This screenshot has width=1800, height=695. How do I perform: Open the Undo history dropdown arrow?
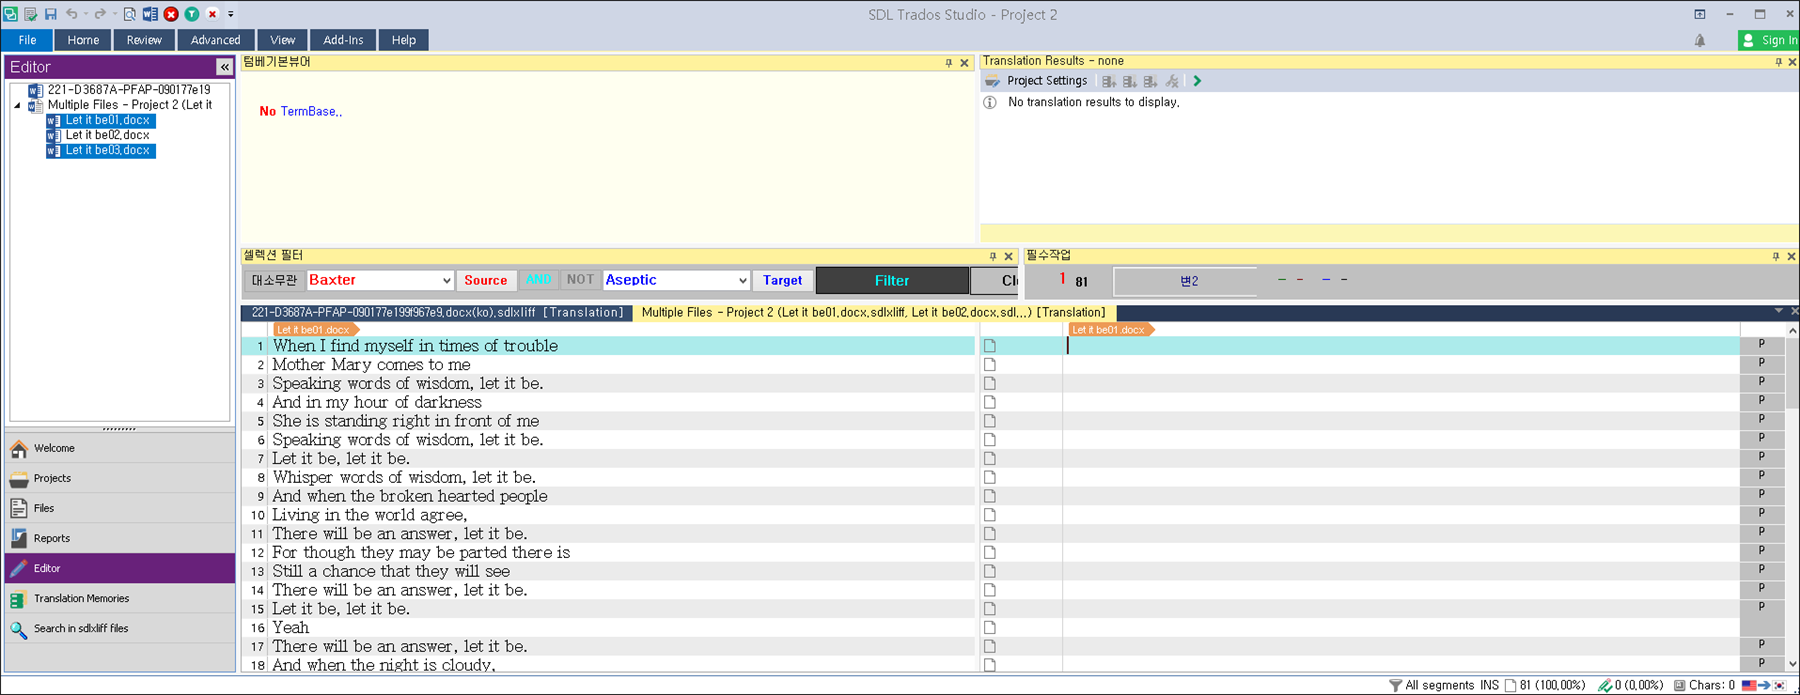click(x=84, y=14)
